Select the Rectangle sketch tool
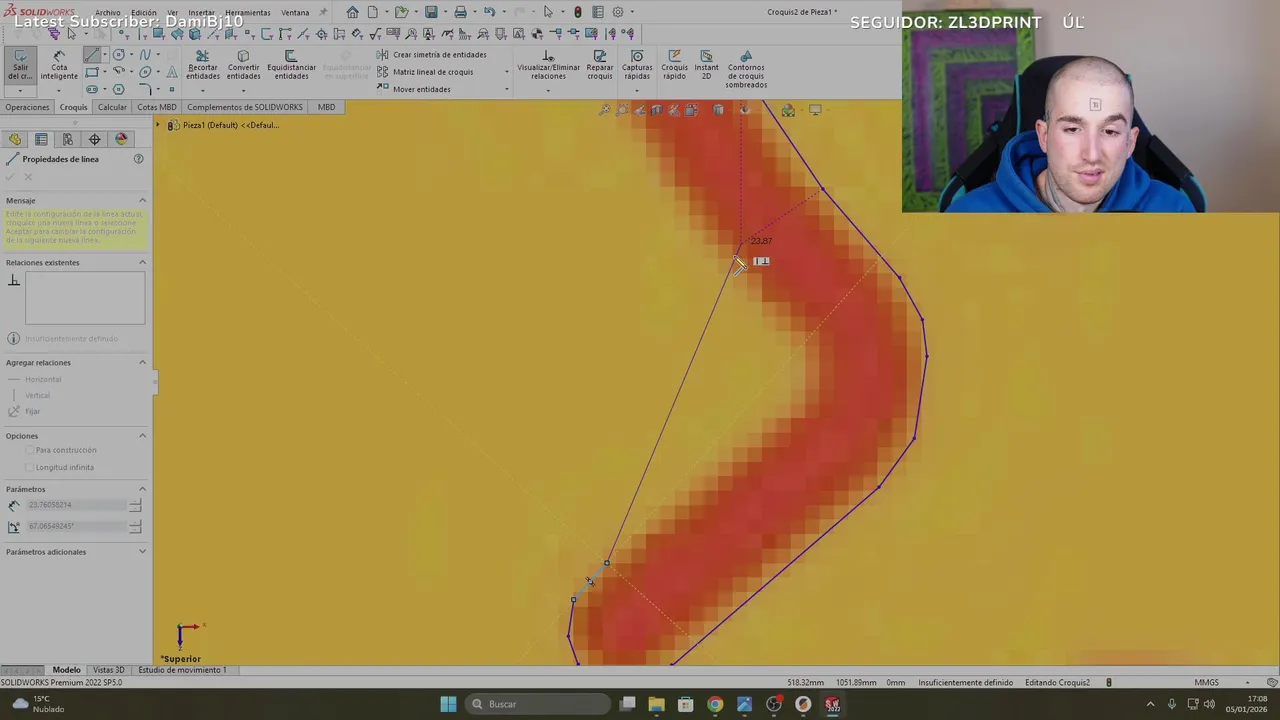The height and width of the screenshot is (720, 1280). [92, 72]
